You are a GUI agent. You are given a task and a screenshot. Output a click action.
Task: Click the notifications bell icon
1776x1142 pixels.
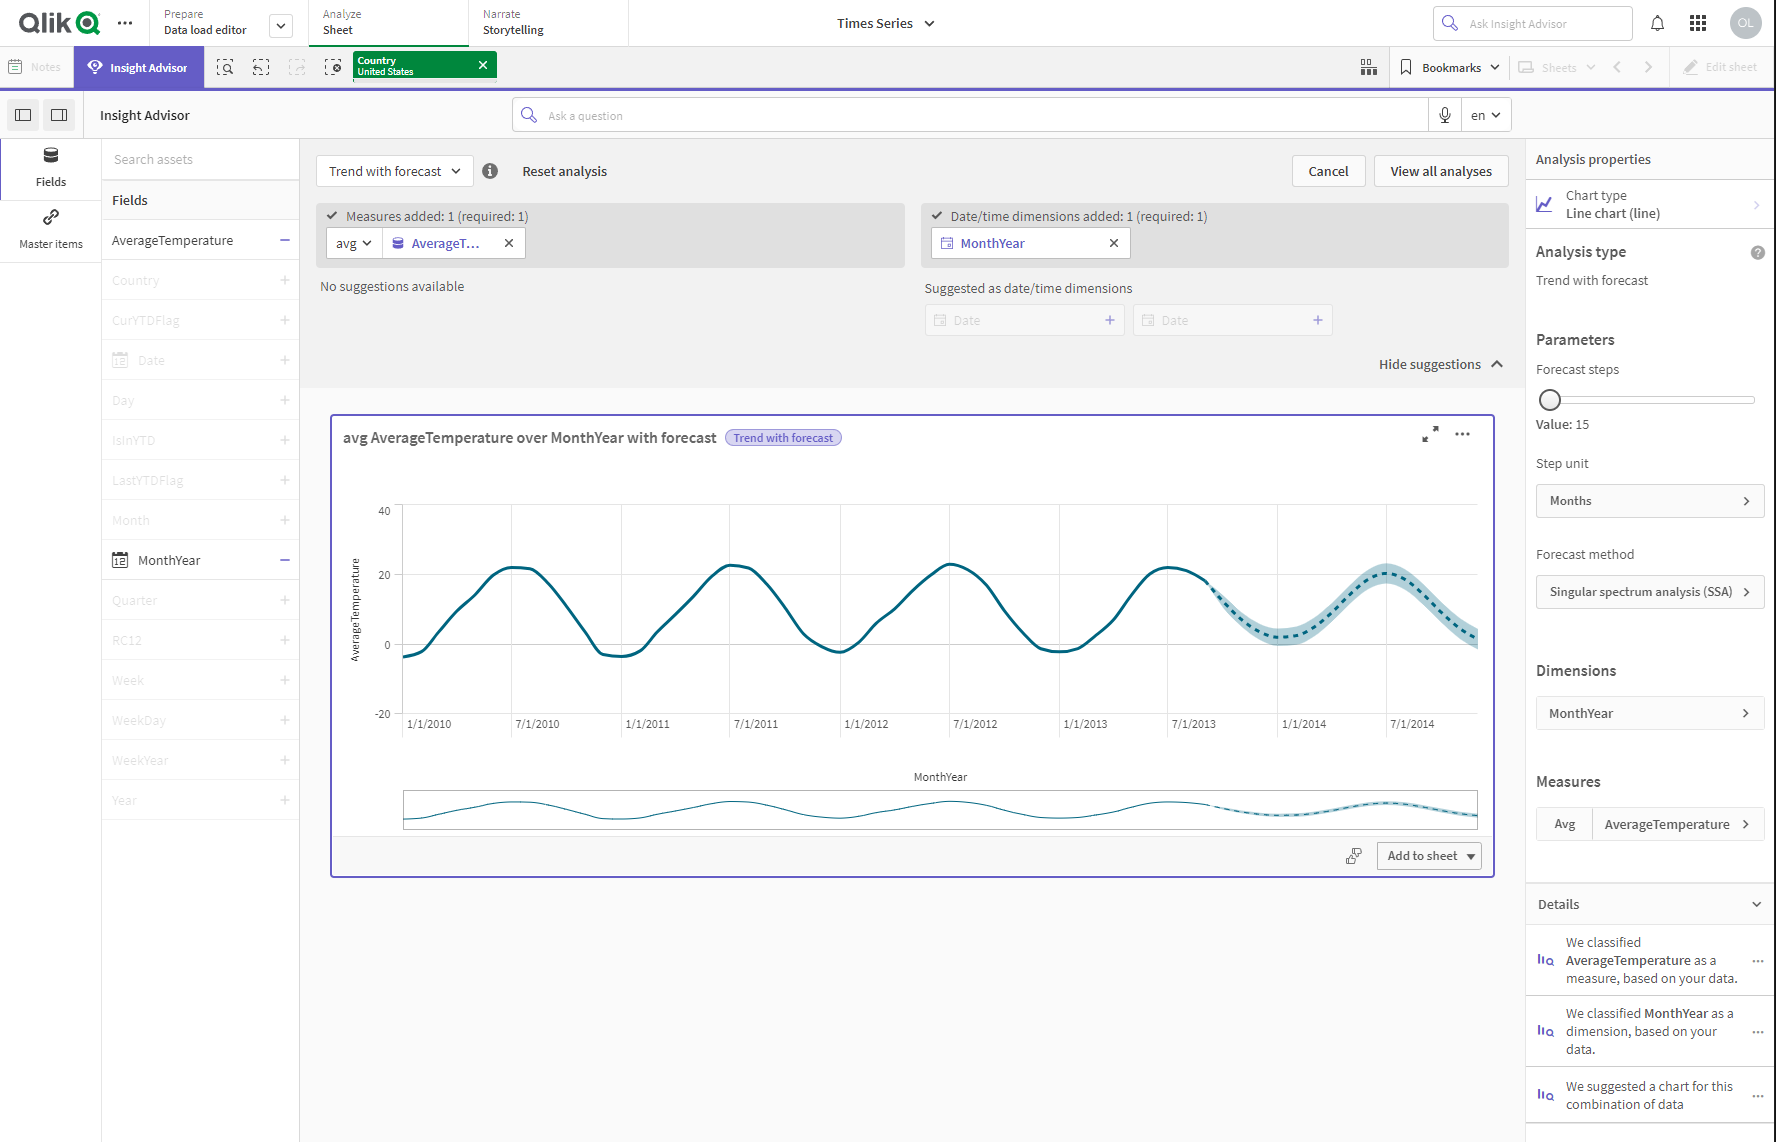pyautogui.click(x=1657, y=23)
